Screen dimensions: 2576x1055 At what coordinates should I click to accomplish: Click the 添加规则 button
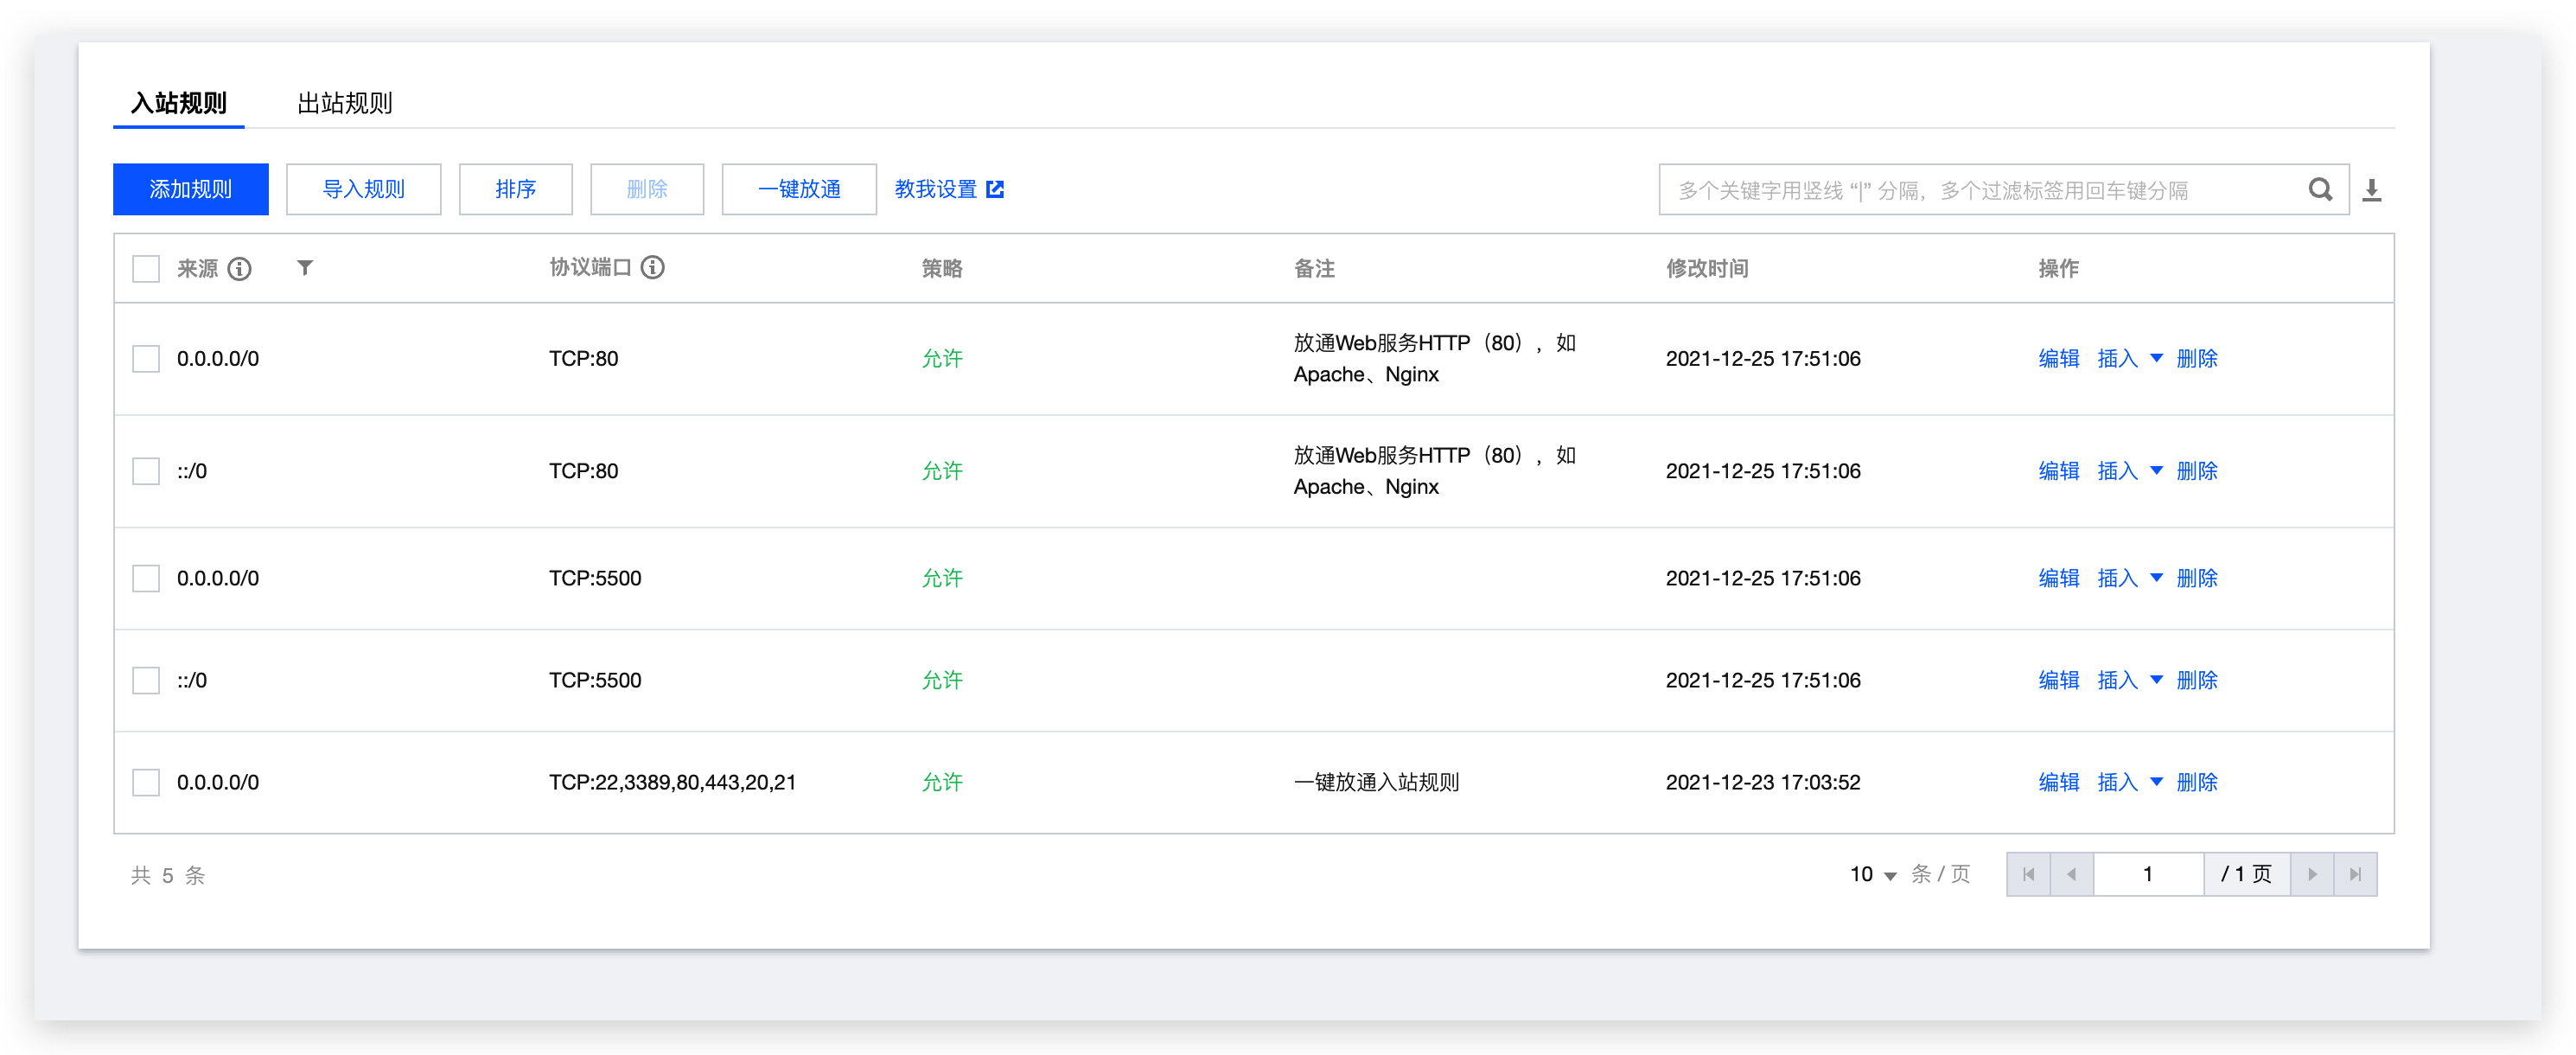190,189
